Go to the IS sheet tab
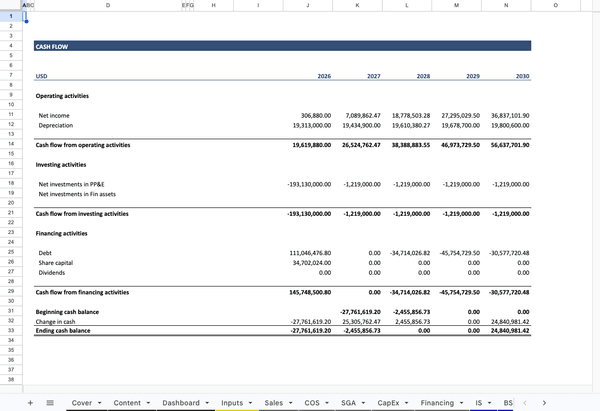Screen dimensions: 600x411 [479, 402]
